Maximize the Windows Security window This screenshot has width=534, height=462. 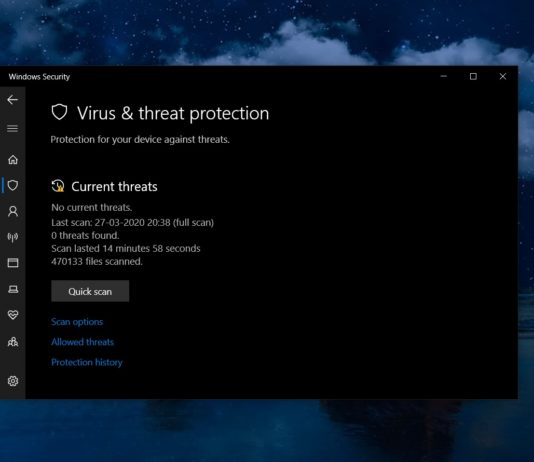[473, 76]
